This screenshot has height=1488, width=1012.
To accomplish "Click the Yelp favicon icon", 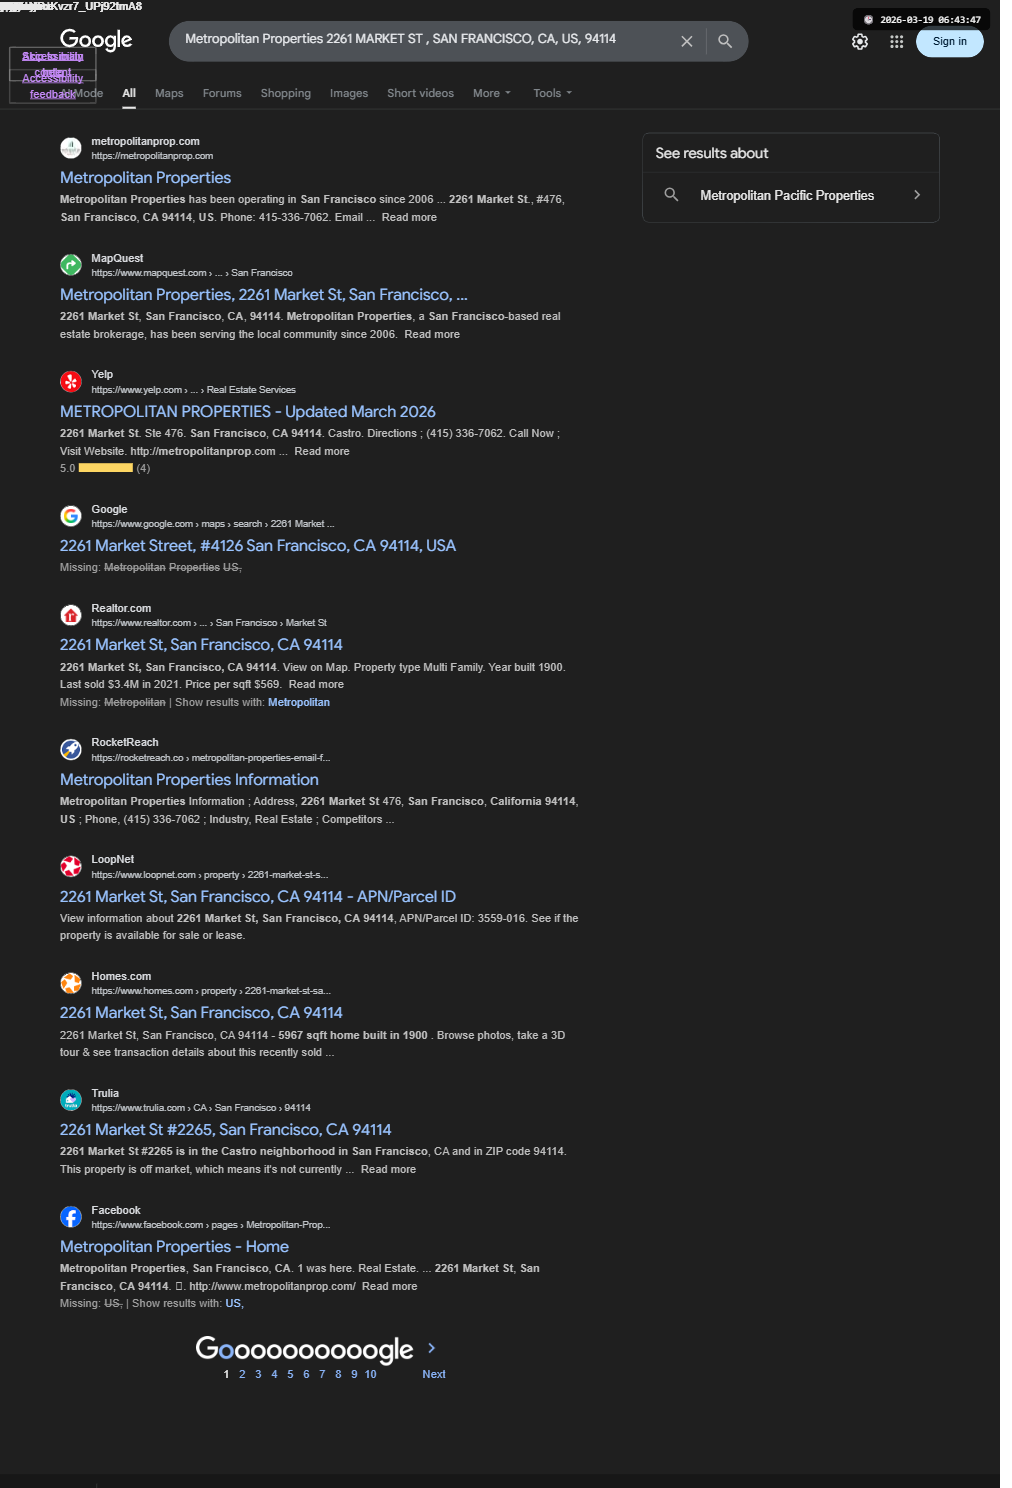I will click(x=71, y=381).
